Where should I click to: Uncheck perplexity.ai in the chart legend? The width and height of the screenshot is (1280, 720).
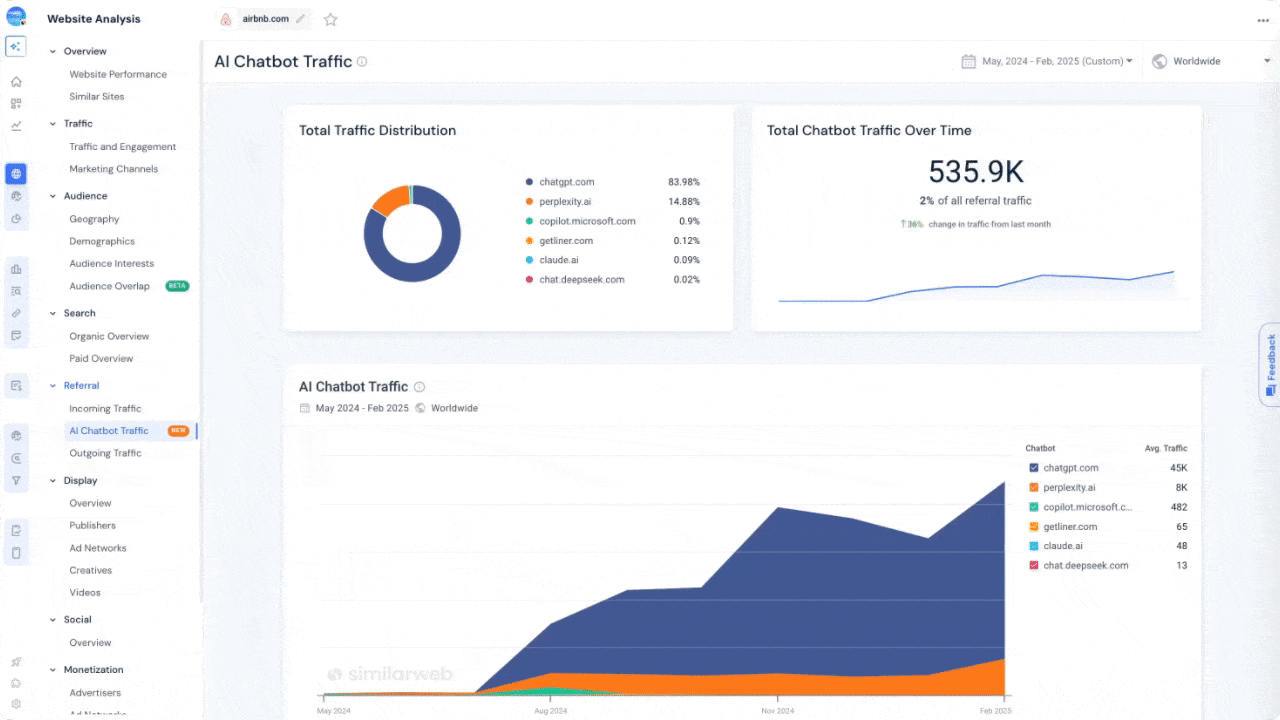1033,487
